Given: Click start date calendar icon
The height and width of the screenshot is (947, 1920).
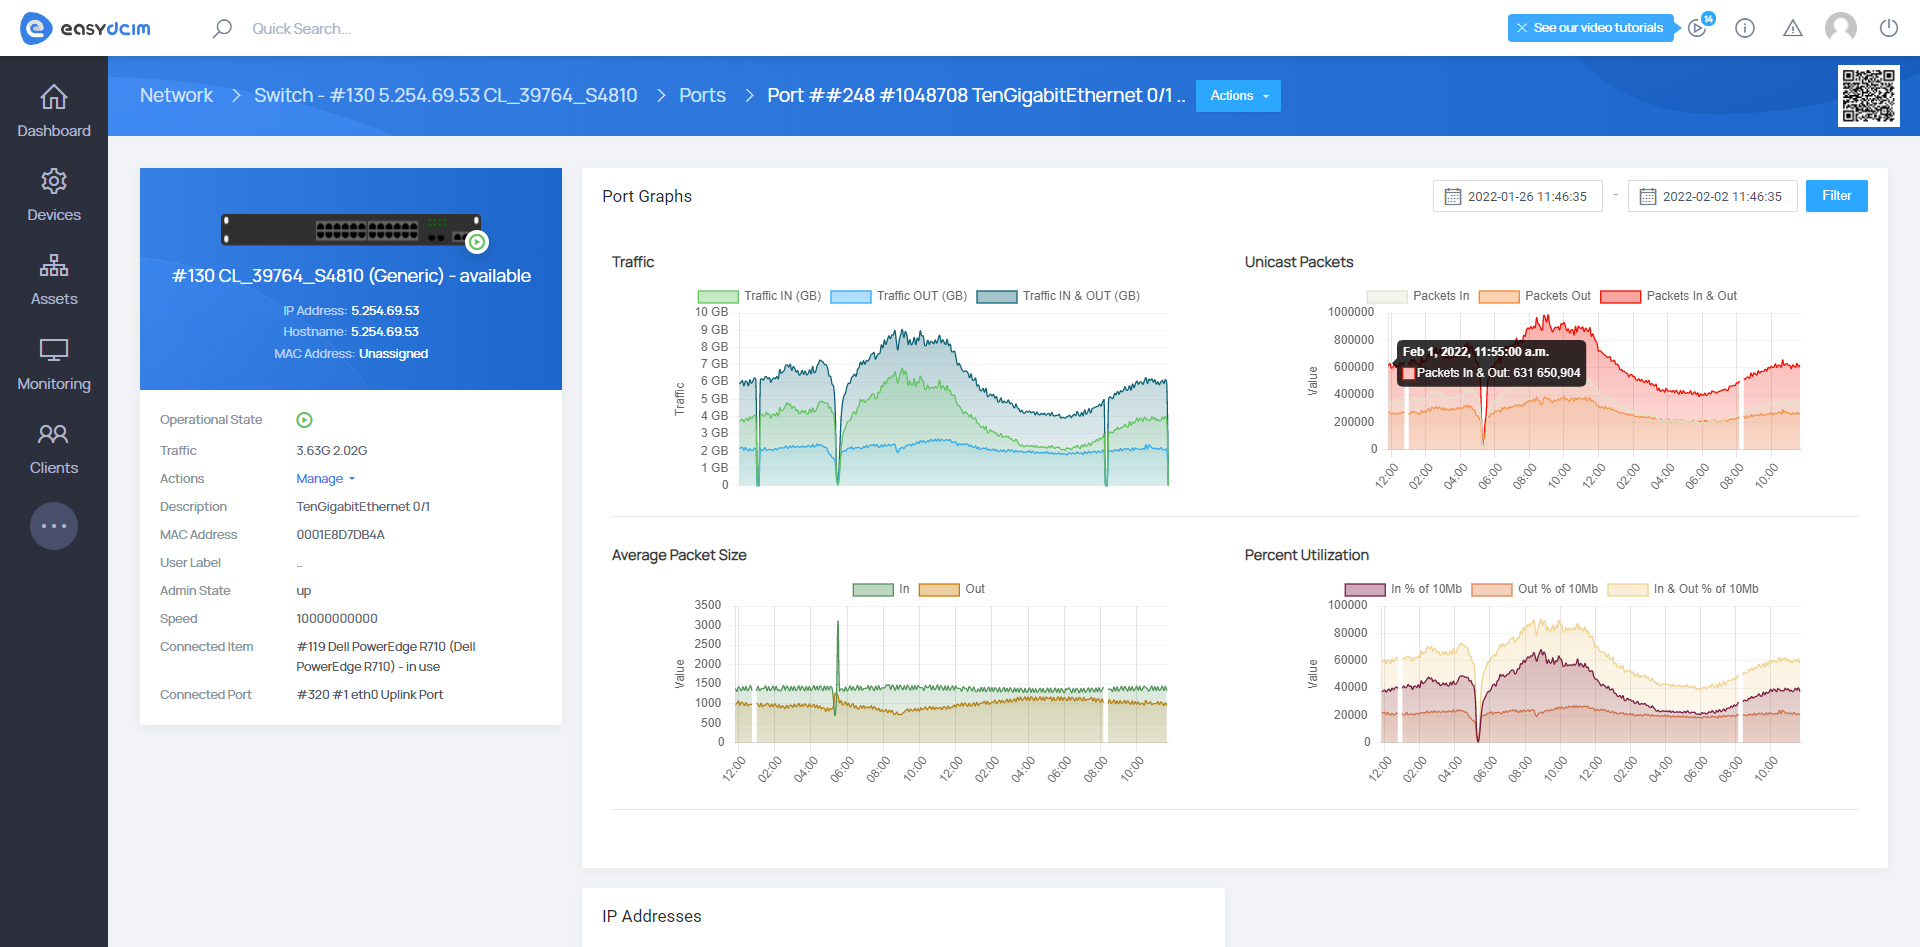Looking at the screenshot, I should 1453,197.
